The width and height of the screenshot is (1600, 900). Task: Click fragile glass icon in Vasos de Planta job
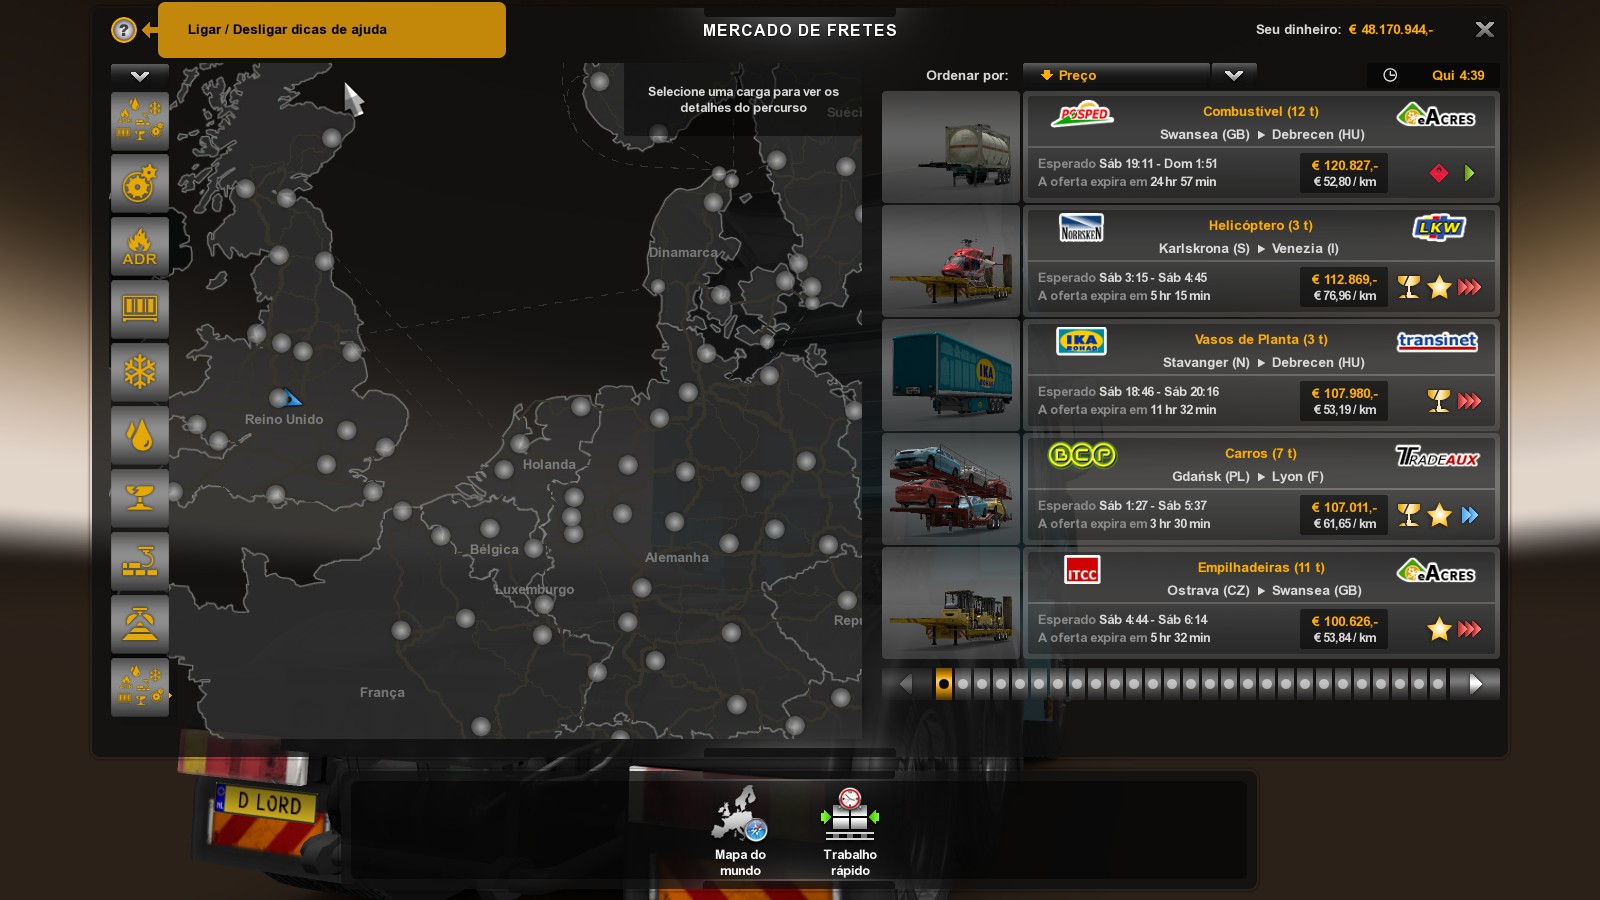[1439, 401]
